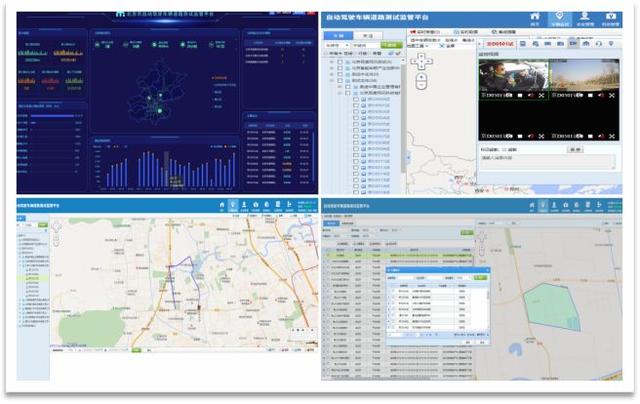Expand driver-cabin video to fullscreen
Viewport: 640px width, 404px height.
click(x=541, y=95)
